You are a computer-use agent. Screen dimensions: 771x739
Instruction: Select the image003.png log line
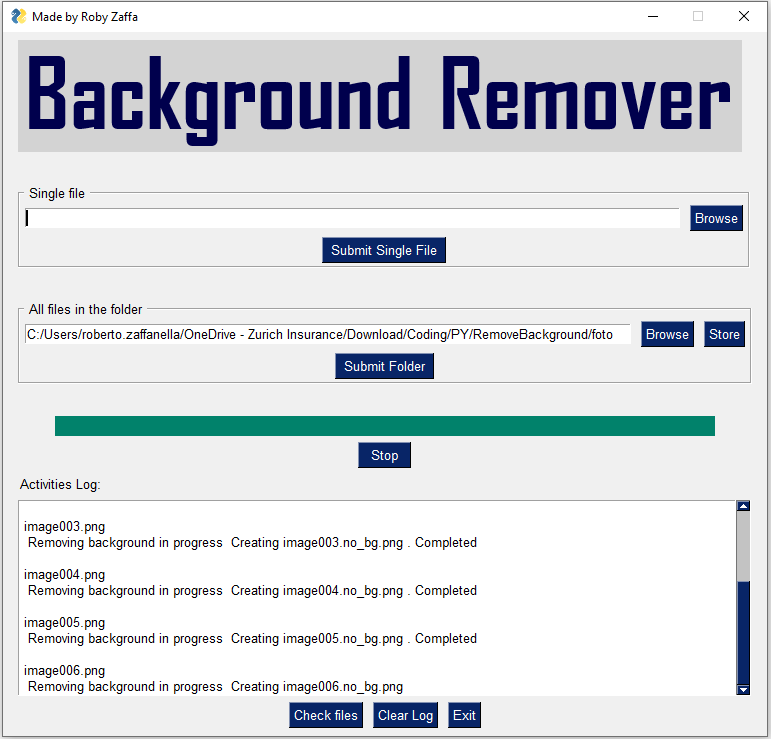pyautogui.click(x=64, y=527)
